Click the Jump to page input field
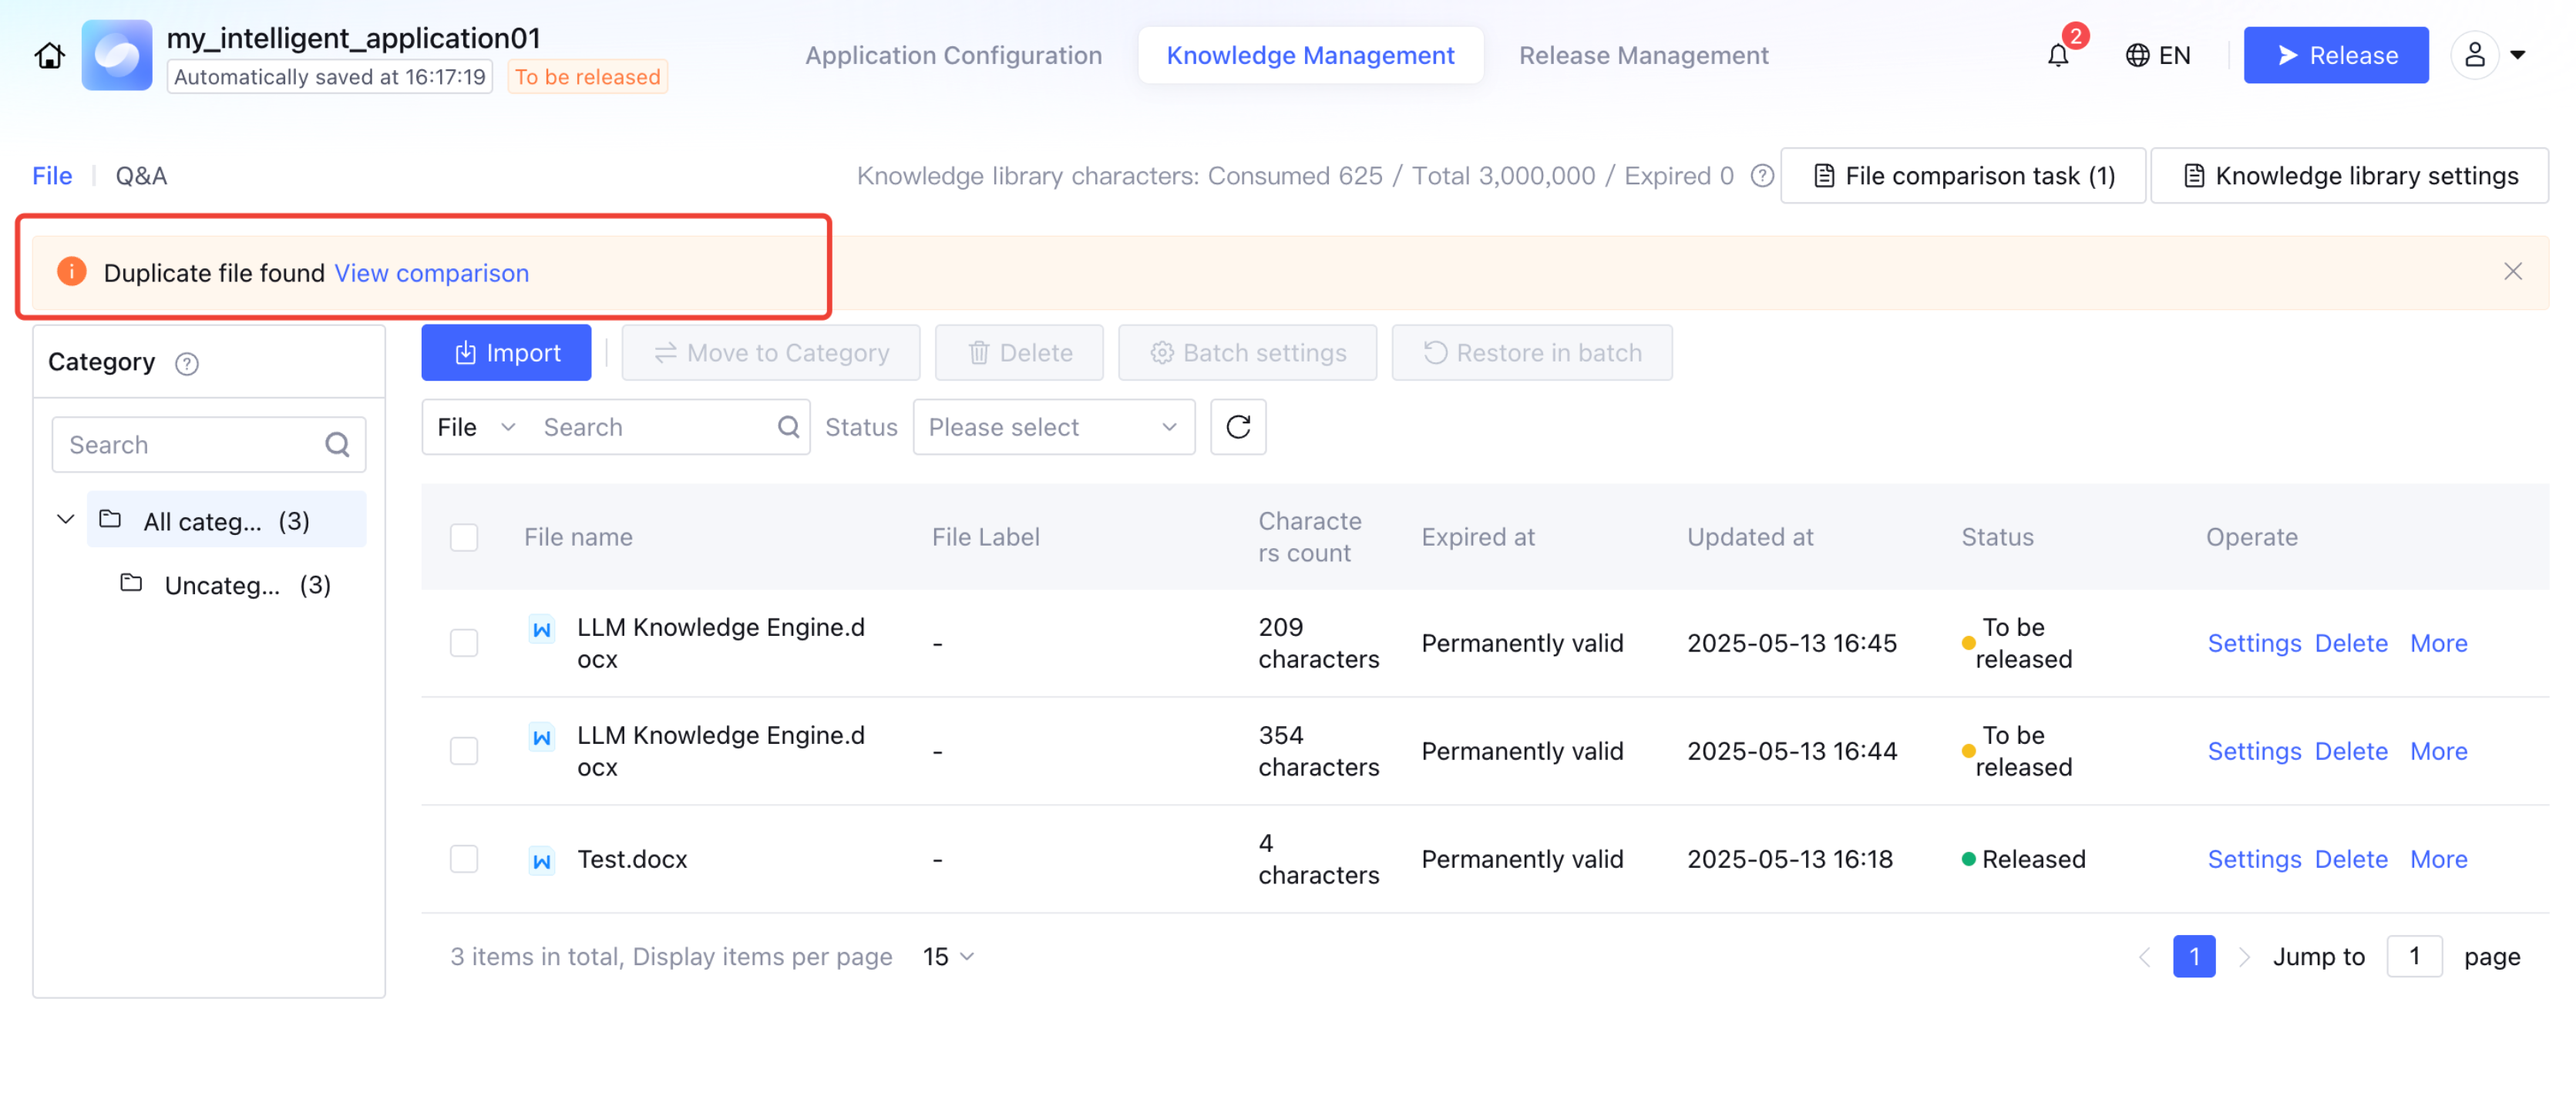 (2413, 956)
